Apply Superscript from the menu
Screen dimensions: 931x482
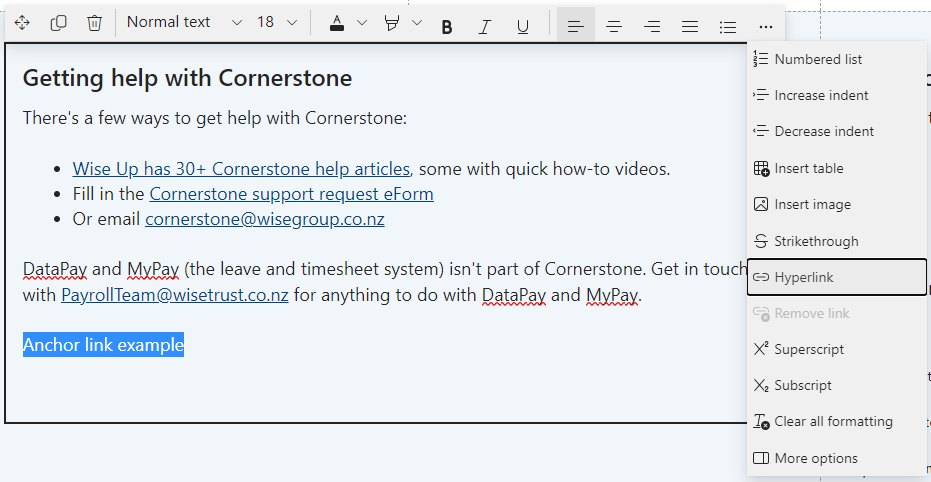tap(837, 349)
